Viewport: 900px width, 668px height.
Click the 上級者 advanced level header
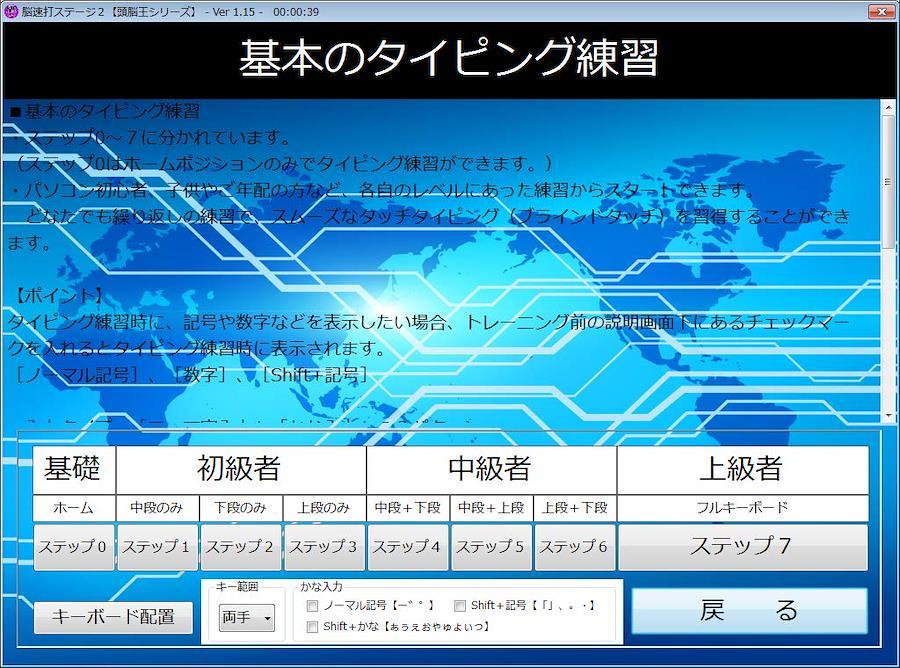pyautogui.click(x=742, y=469)
